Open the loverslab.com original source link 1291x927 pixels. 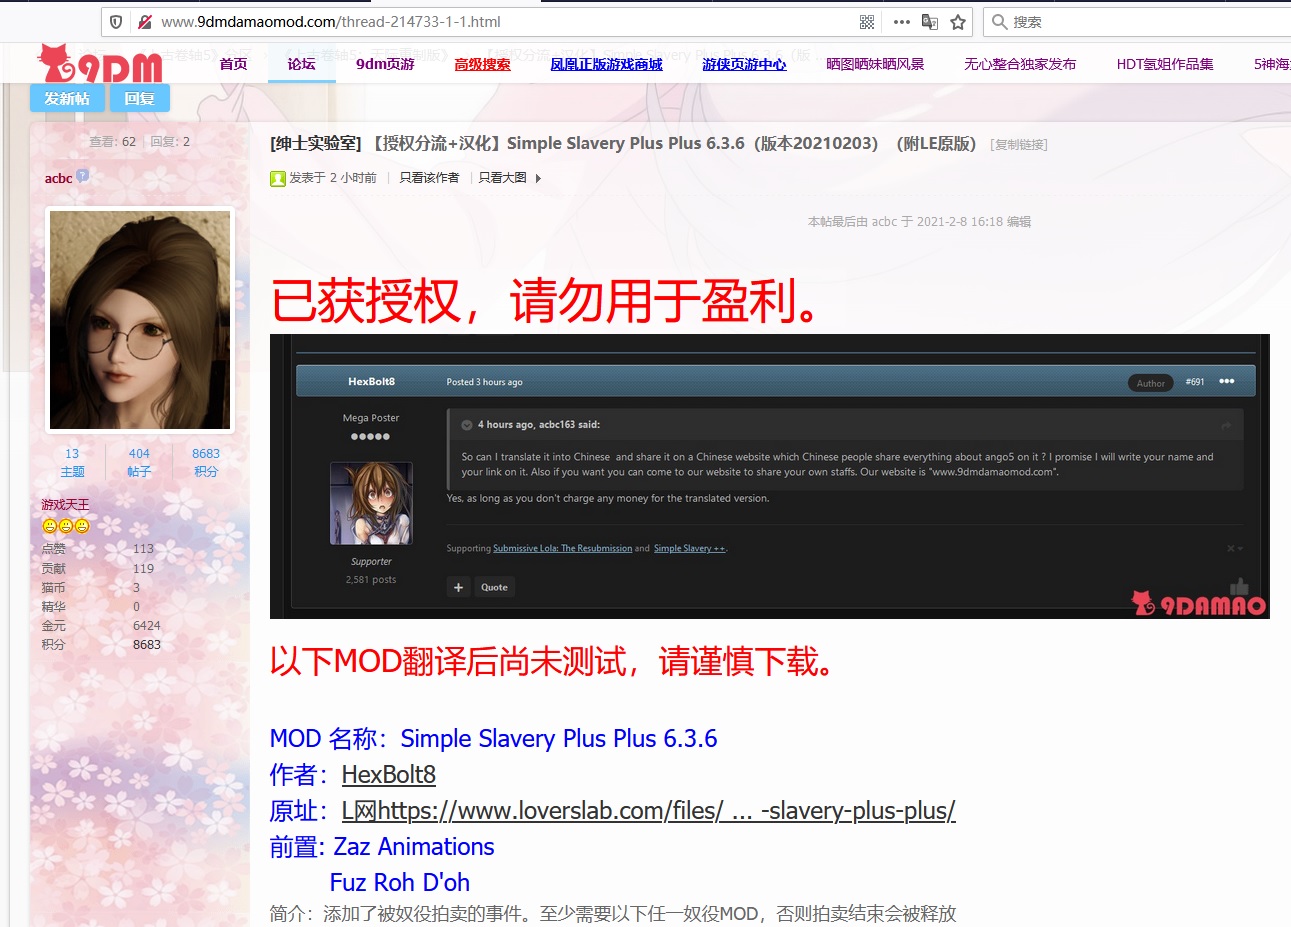[648, 810]
